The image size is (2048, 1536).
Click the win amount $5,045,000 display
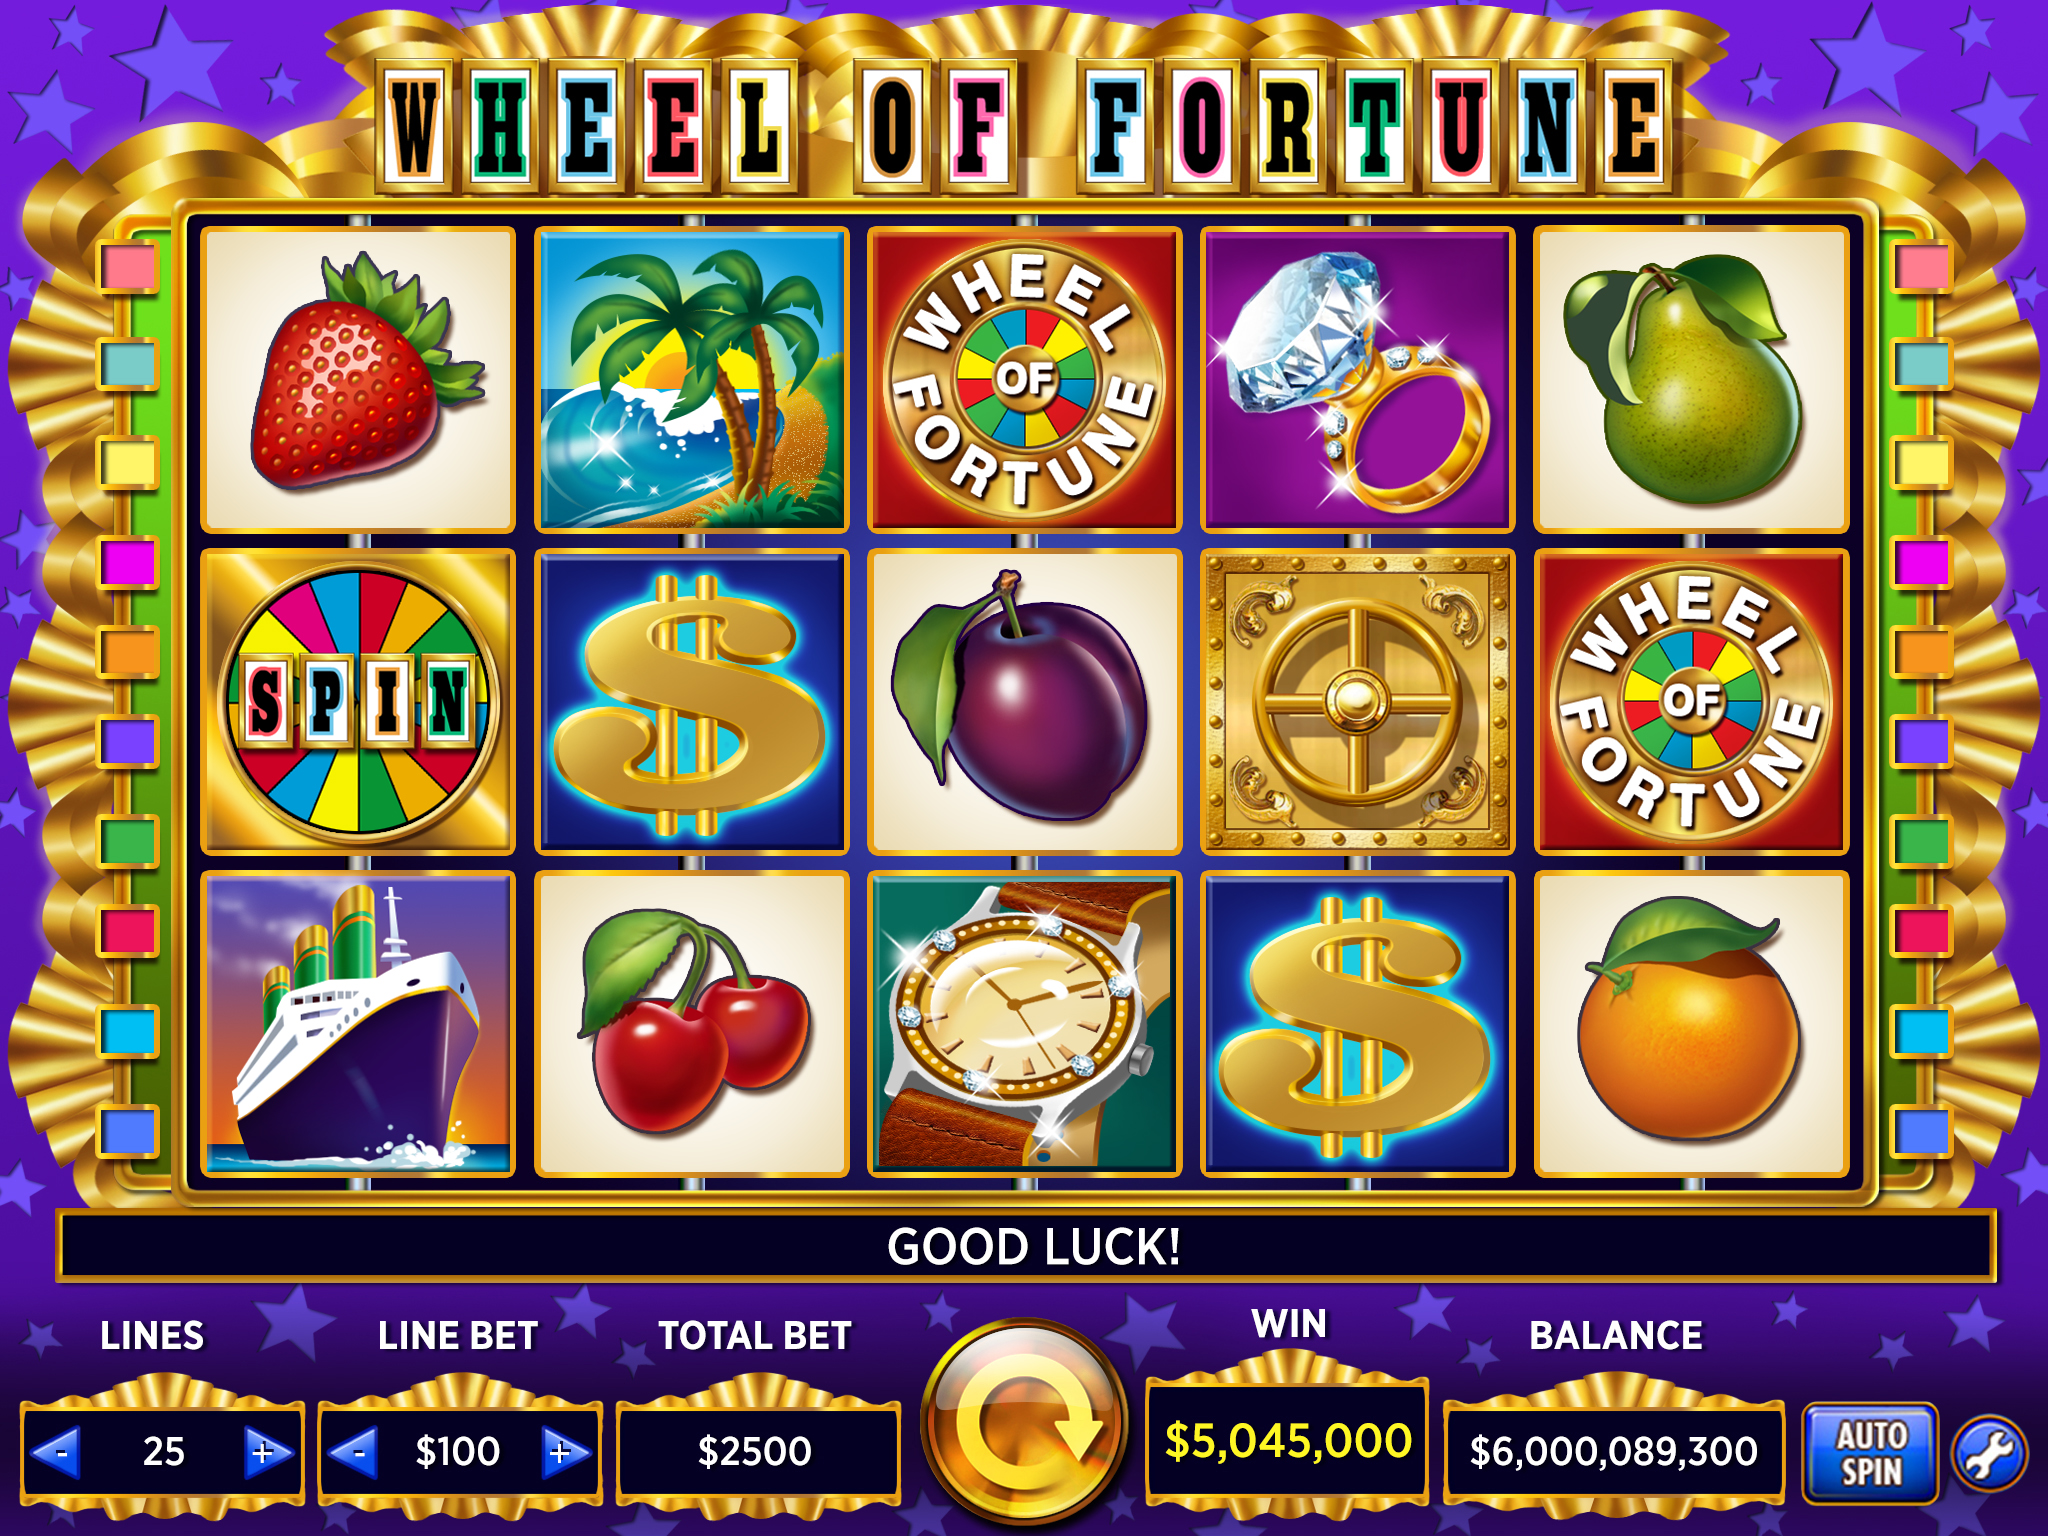click(x=1288, y=1441)
